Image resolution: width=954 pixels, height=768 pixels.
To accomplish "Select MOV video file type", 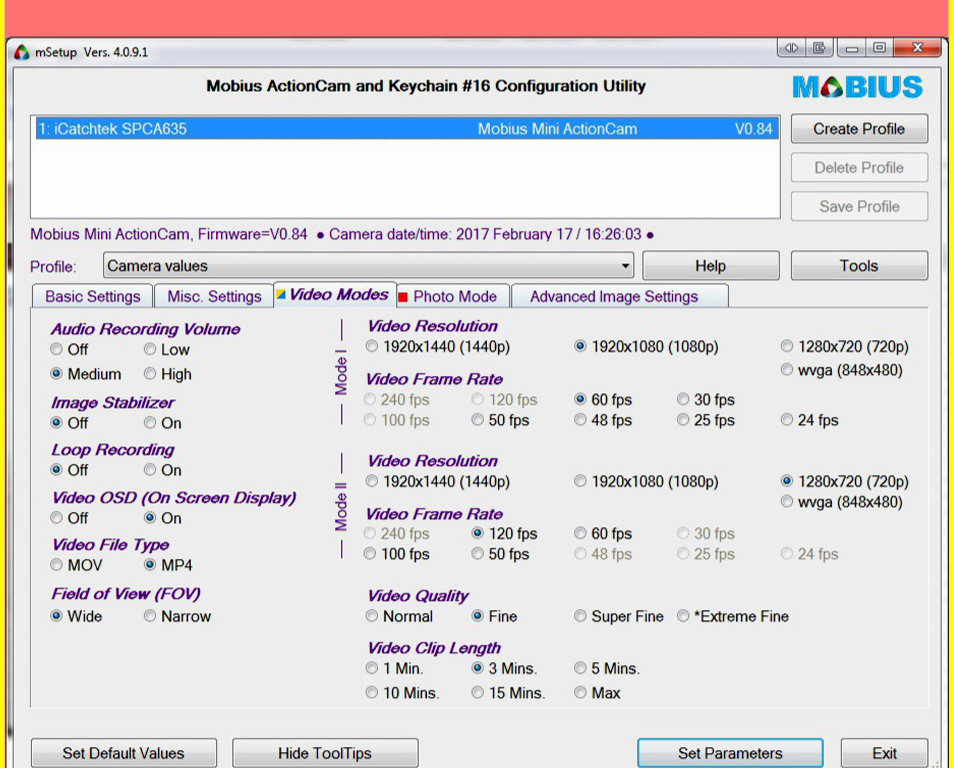I will (x=57, y=565).
